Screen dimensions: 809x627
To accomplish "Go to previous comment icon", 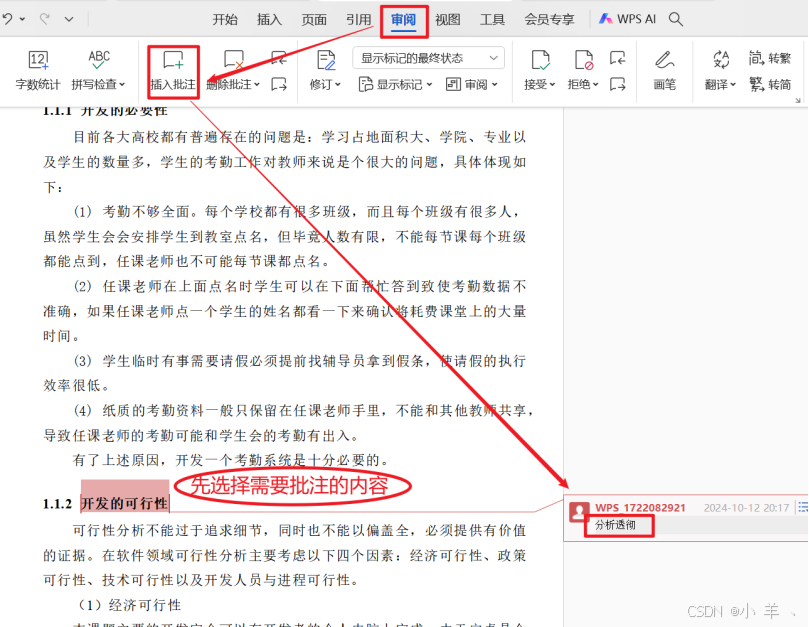I will click(x=279, y=58).
